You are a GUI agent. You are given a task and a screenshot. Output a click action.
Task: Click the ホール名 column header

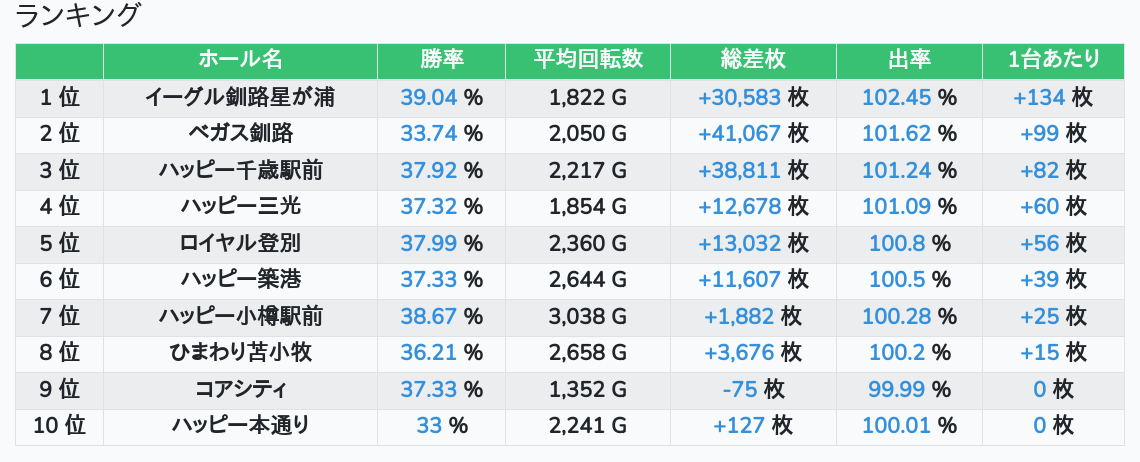click(240, 60)
